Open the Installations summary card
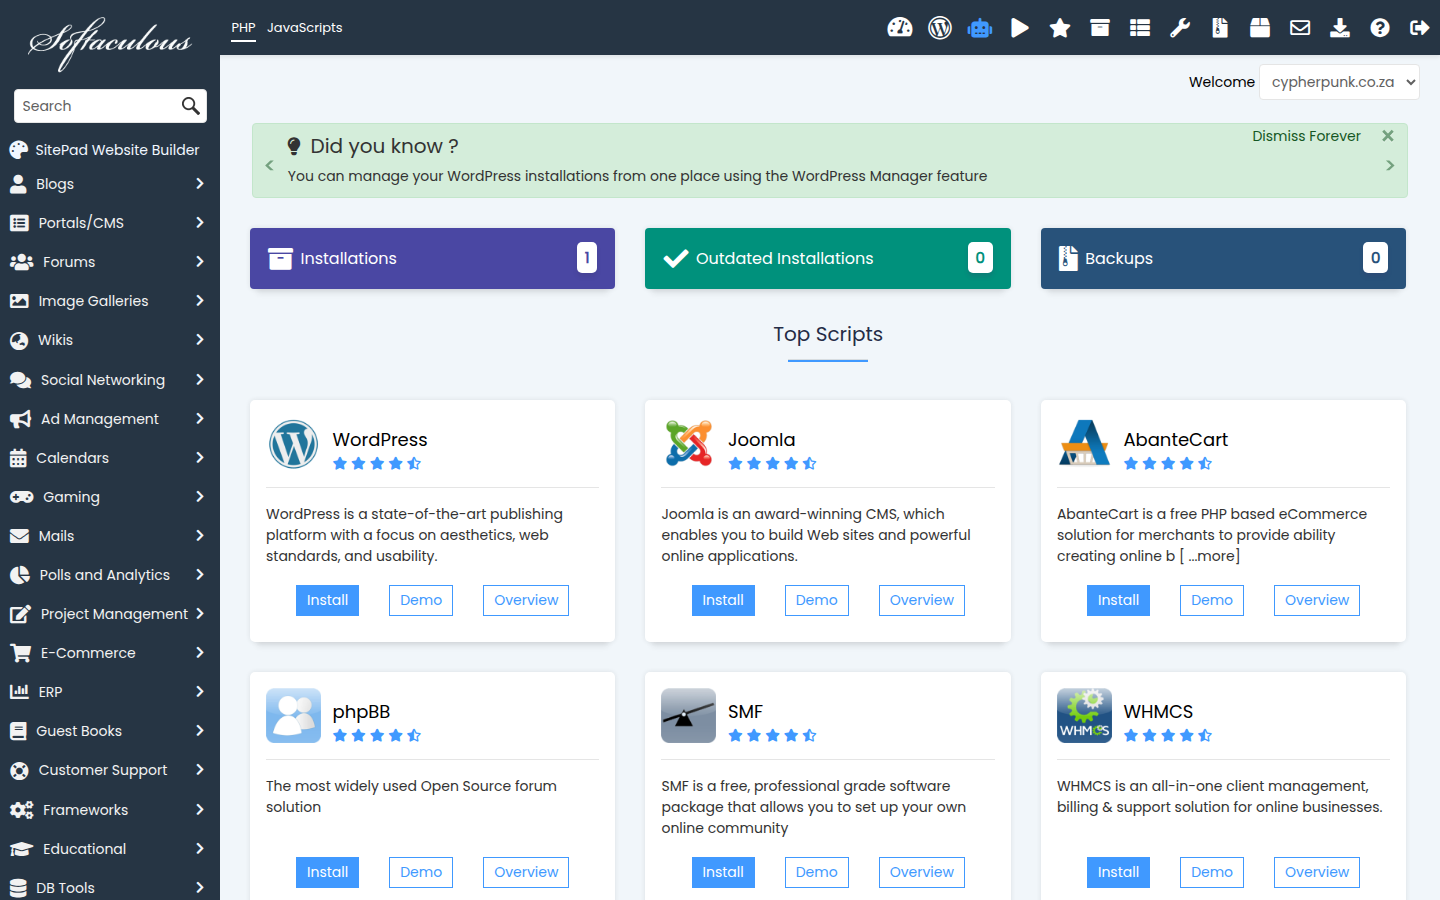The height and width of the screenshot is (900, 1440). pos(432,258)
